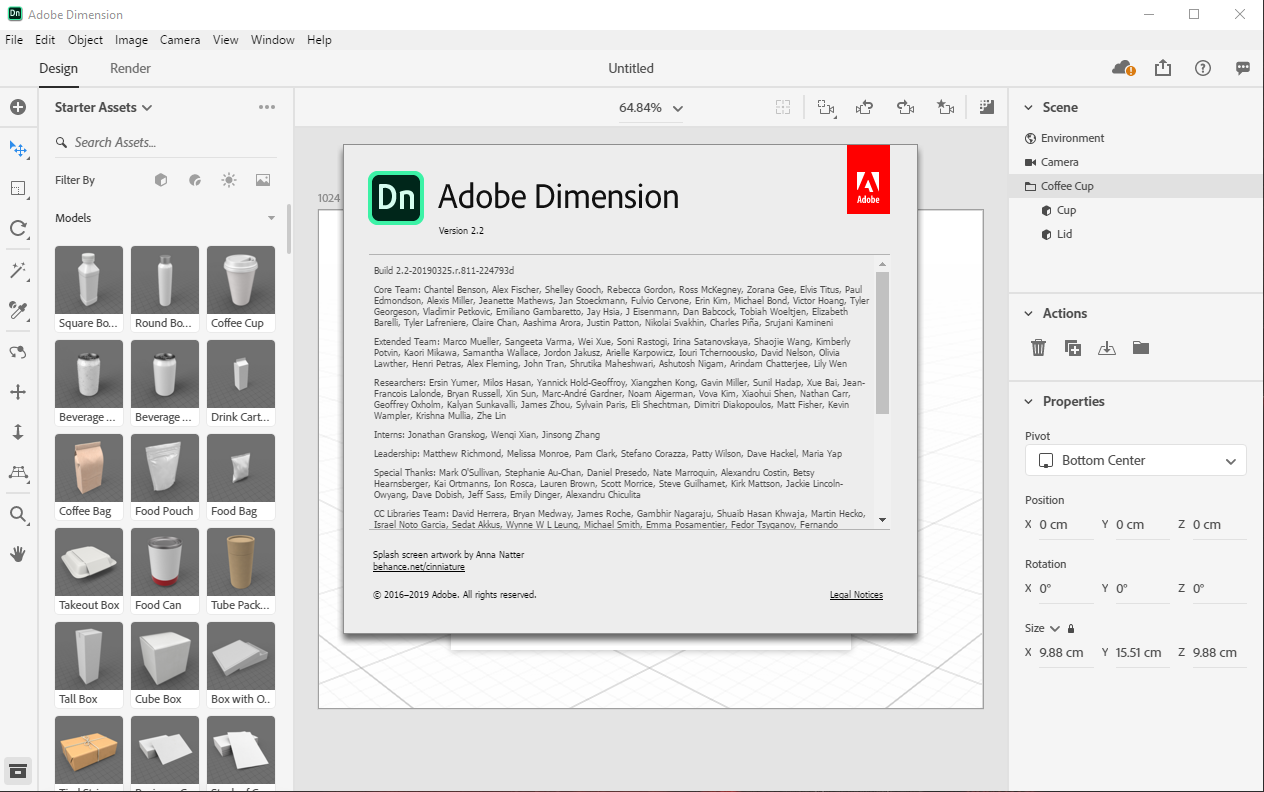1264x792 pixels.
Task: Open camera bookmarks icon
Action: point(945,107)
